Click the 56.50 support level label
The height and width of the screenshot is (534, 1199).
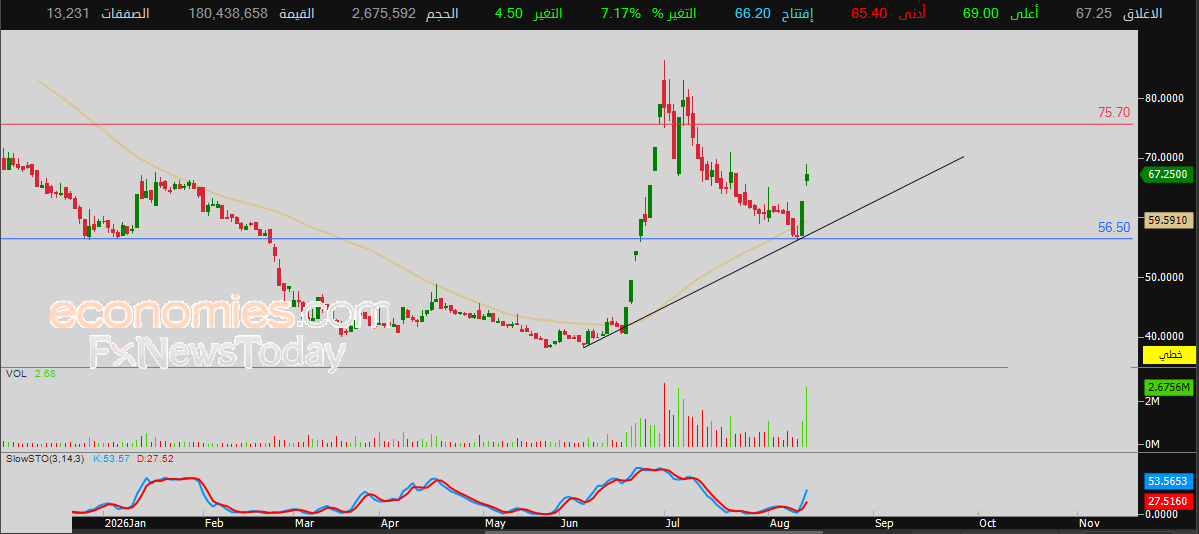1113,227
